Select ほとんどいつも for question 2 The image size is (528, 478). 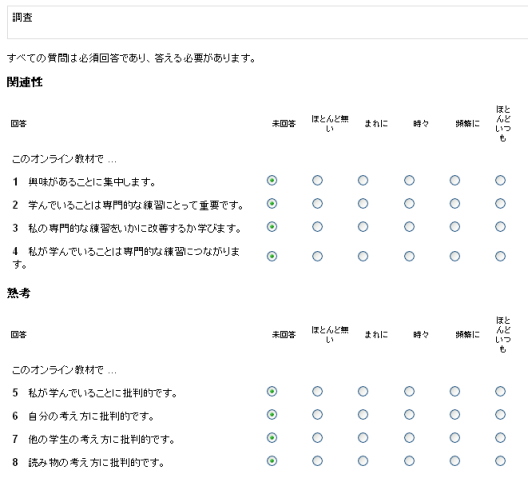coord(500,204)
